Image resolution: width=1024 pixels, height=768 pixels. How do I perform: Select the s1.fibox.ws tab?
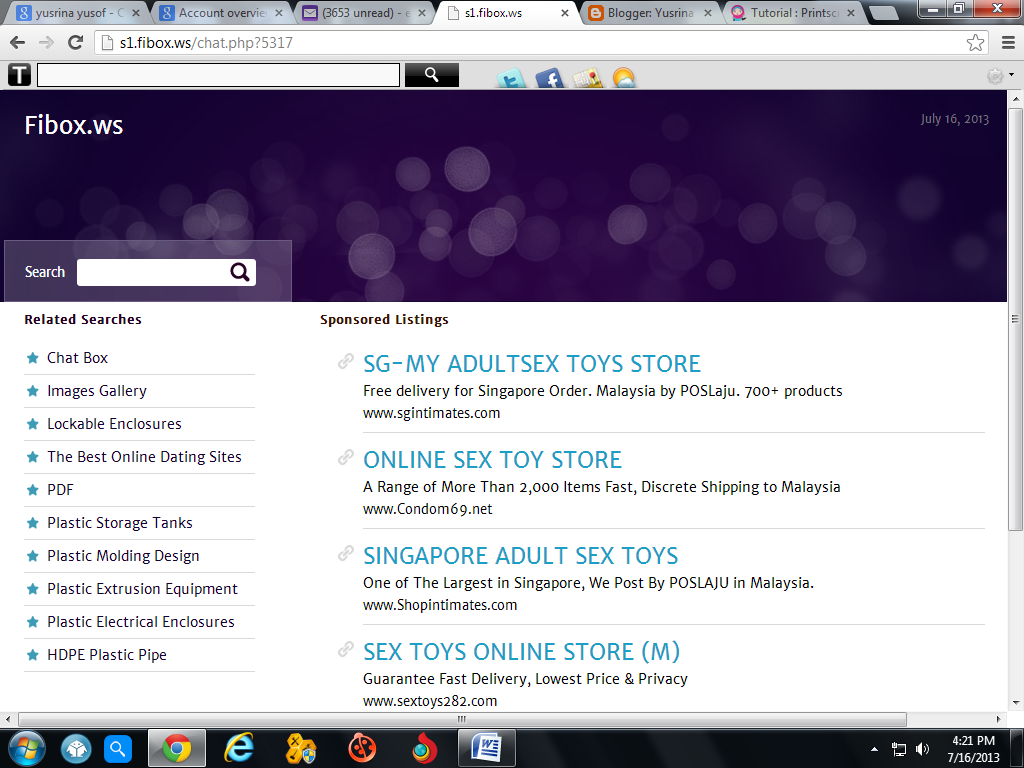click(506, 12)
